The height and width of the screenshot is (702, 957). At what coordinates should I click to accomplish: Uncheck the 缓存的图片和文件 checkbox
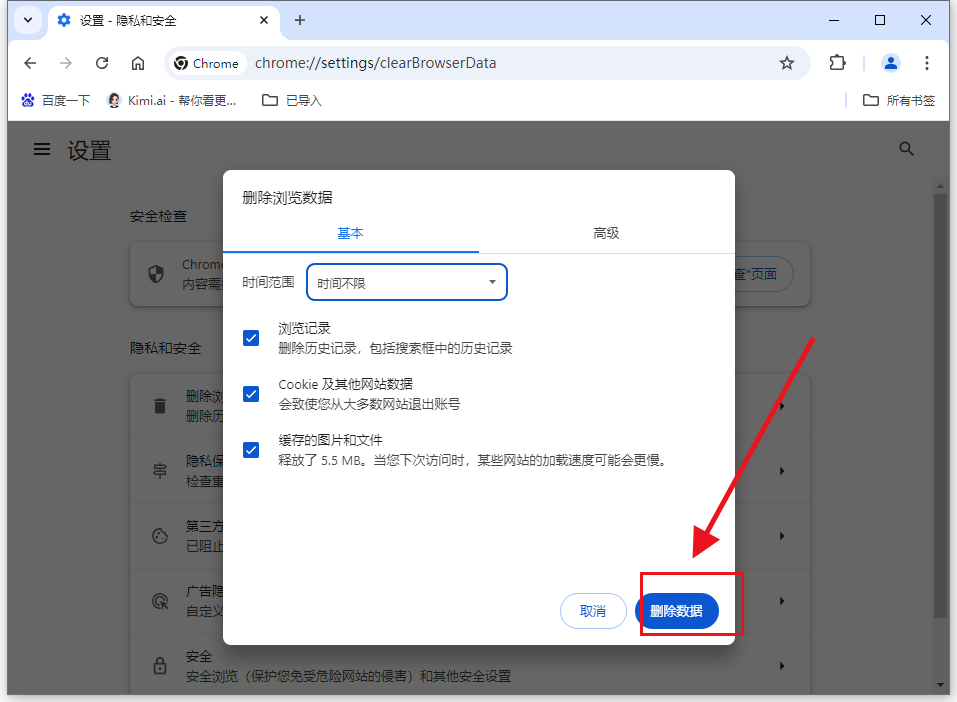(x=251, y=451)
